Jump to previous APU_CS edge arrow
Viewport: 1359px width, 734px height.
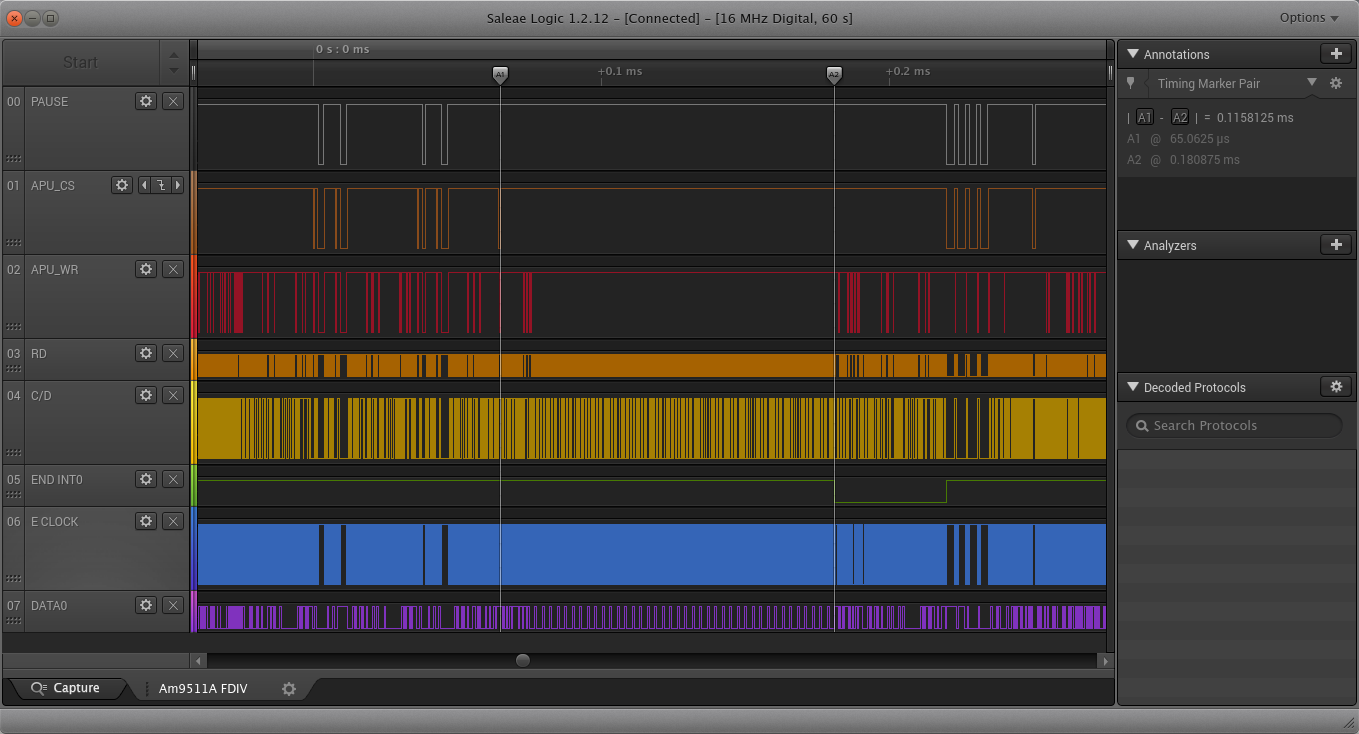click(145, 185)
